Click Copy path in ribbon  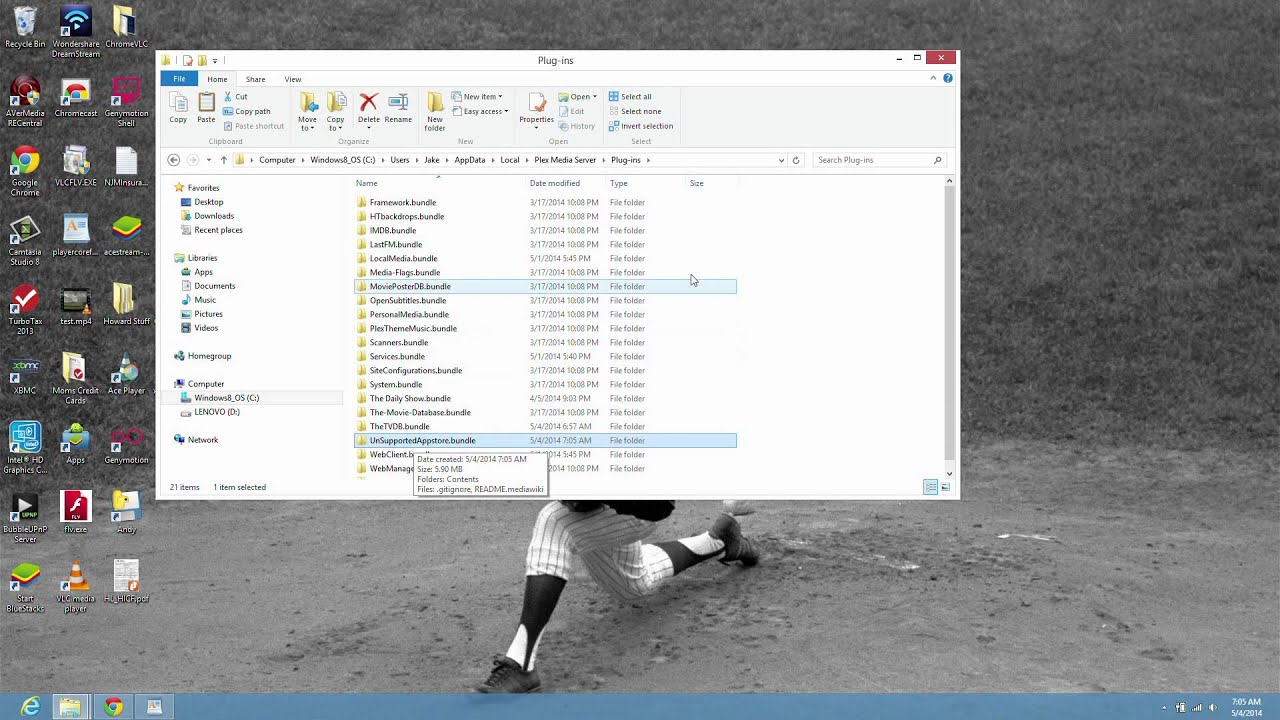tap(247, 111)
